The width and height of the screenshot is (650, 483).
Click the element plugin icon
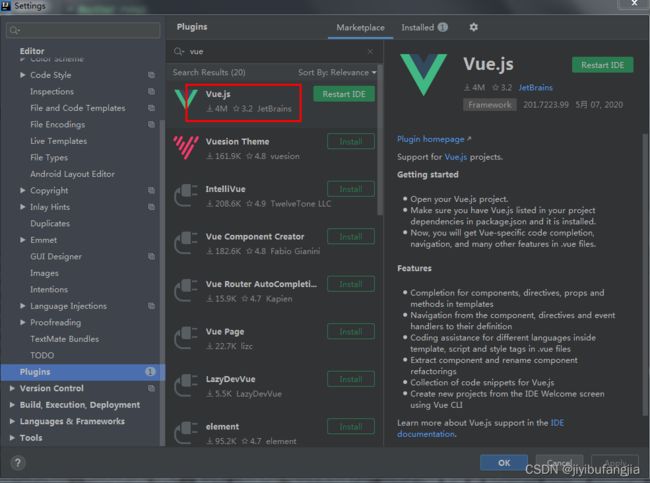(x=186, y=433)
